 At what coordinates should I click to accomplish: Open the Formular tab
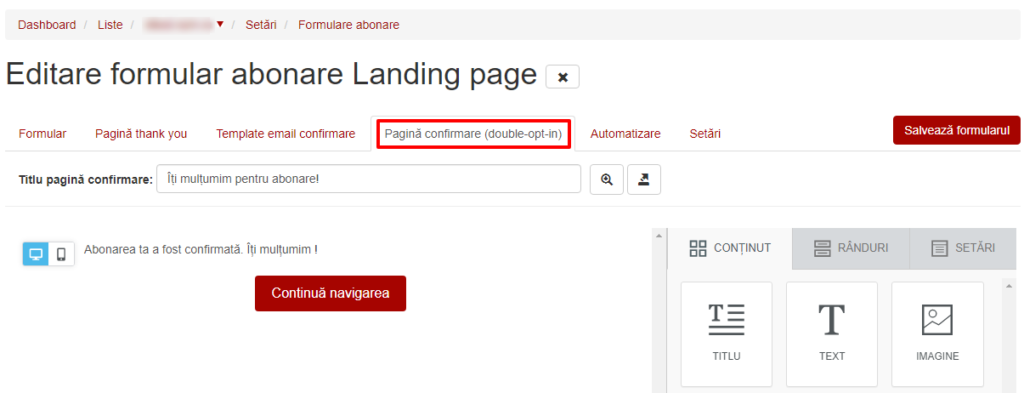point(42,134)
